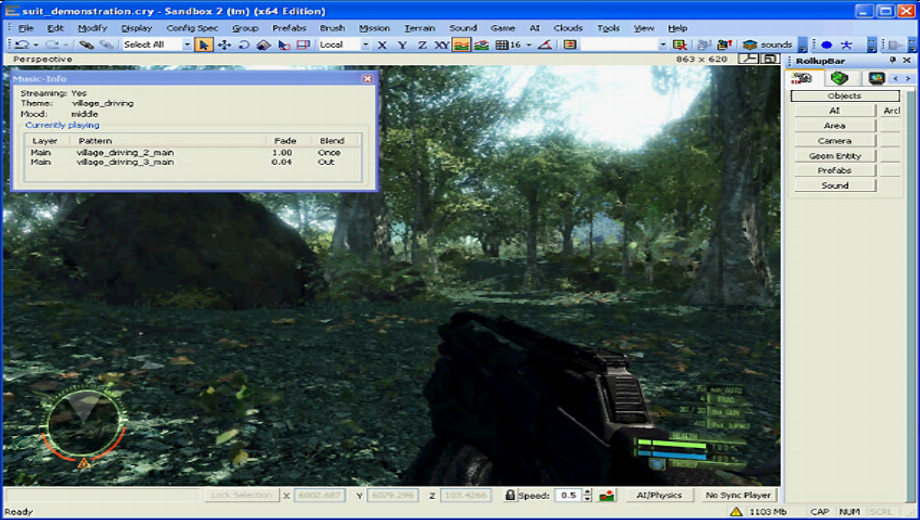Open the Prefabs menu
Image resolution: width=920 pixels, height=520 pixels.
[x=289, y=28]
